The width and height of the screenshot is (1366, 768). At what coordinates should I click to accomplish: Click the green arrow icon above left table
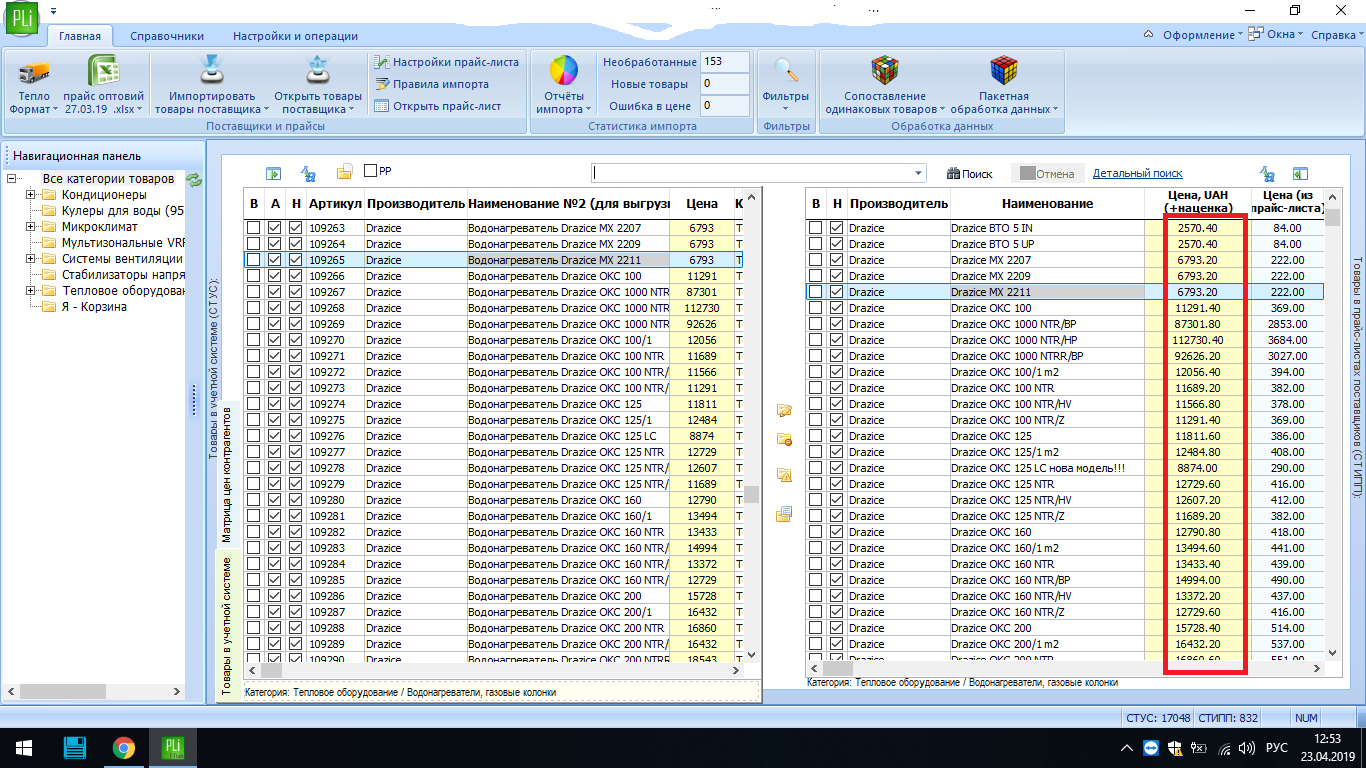point(273,173)
